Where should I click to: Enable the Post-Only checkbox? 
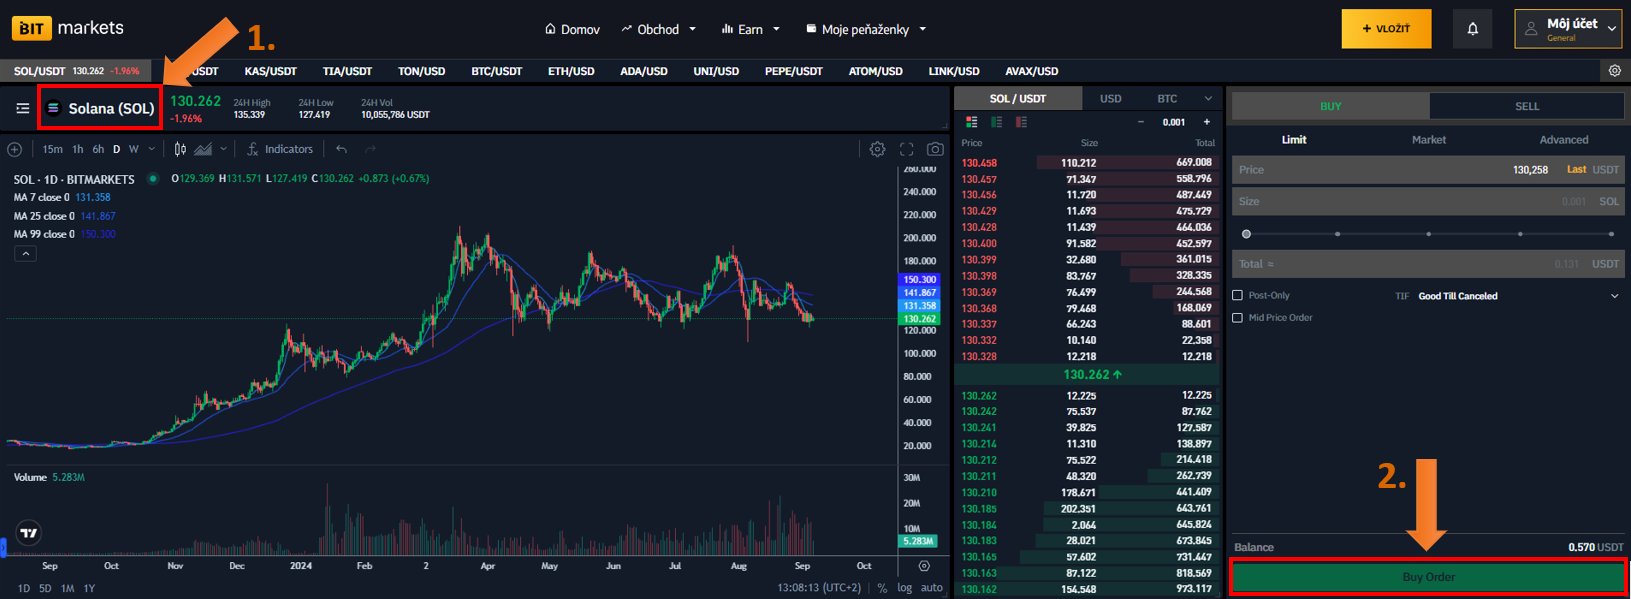[x=1238, y=296]
